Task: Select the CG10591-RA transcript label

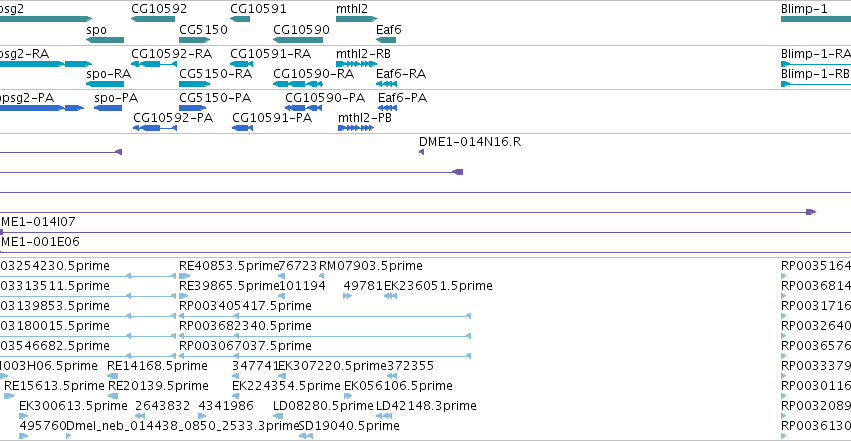Action: 271,54
